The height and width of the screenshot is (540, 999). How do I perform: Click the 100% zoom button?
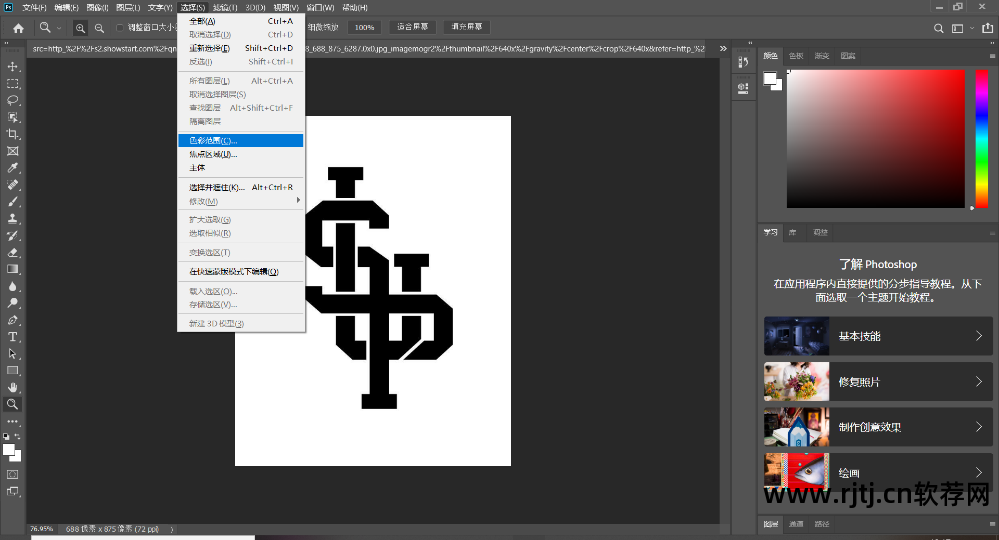click(364, 27)
